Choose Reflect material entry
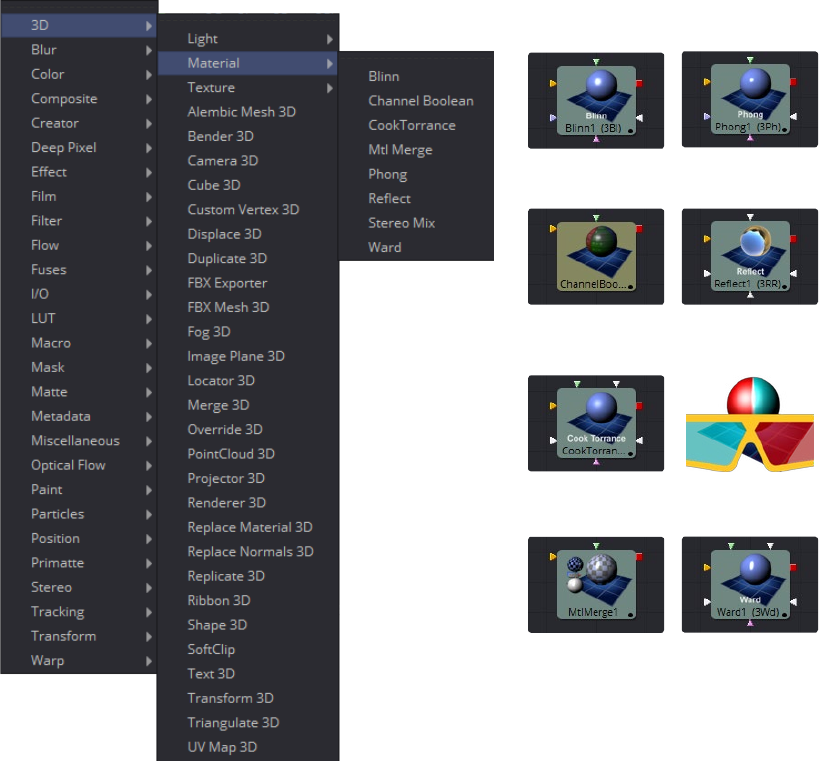Image resolution: width=819 pixels, height=761 pixels. 390,198
